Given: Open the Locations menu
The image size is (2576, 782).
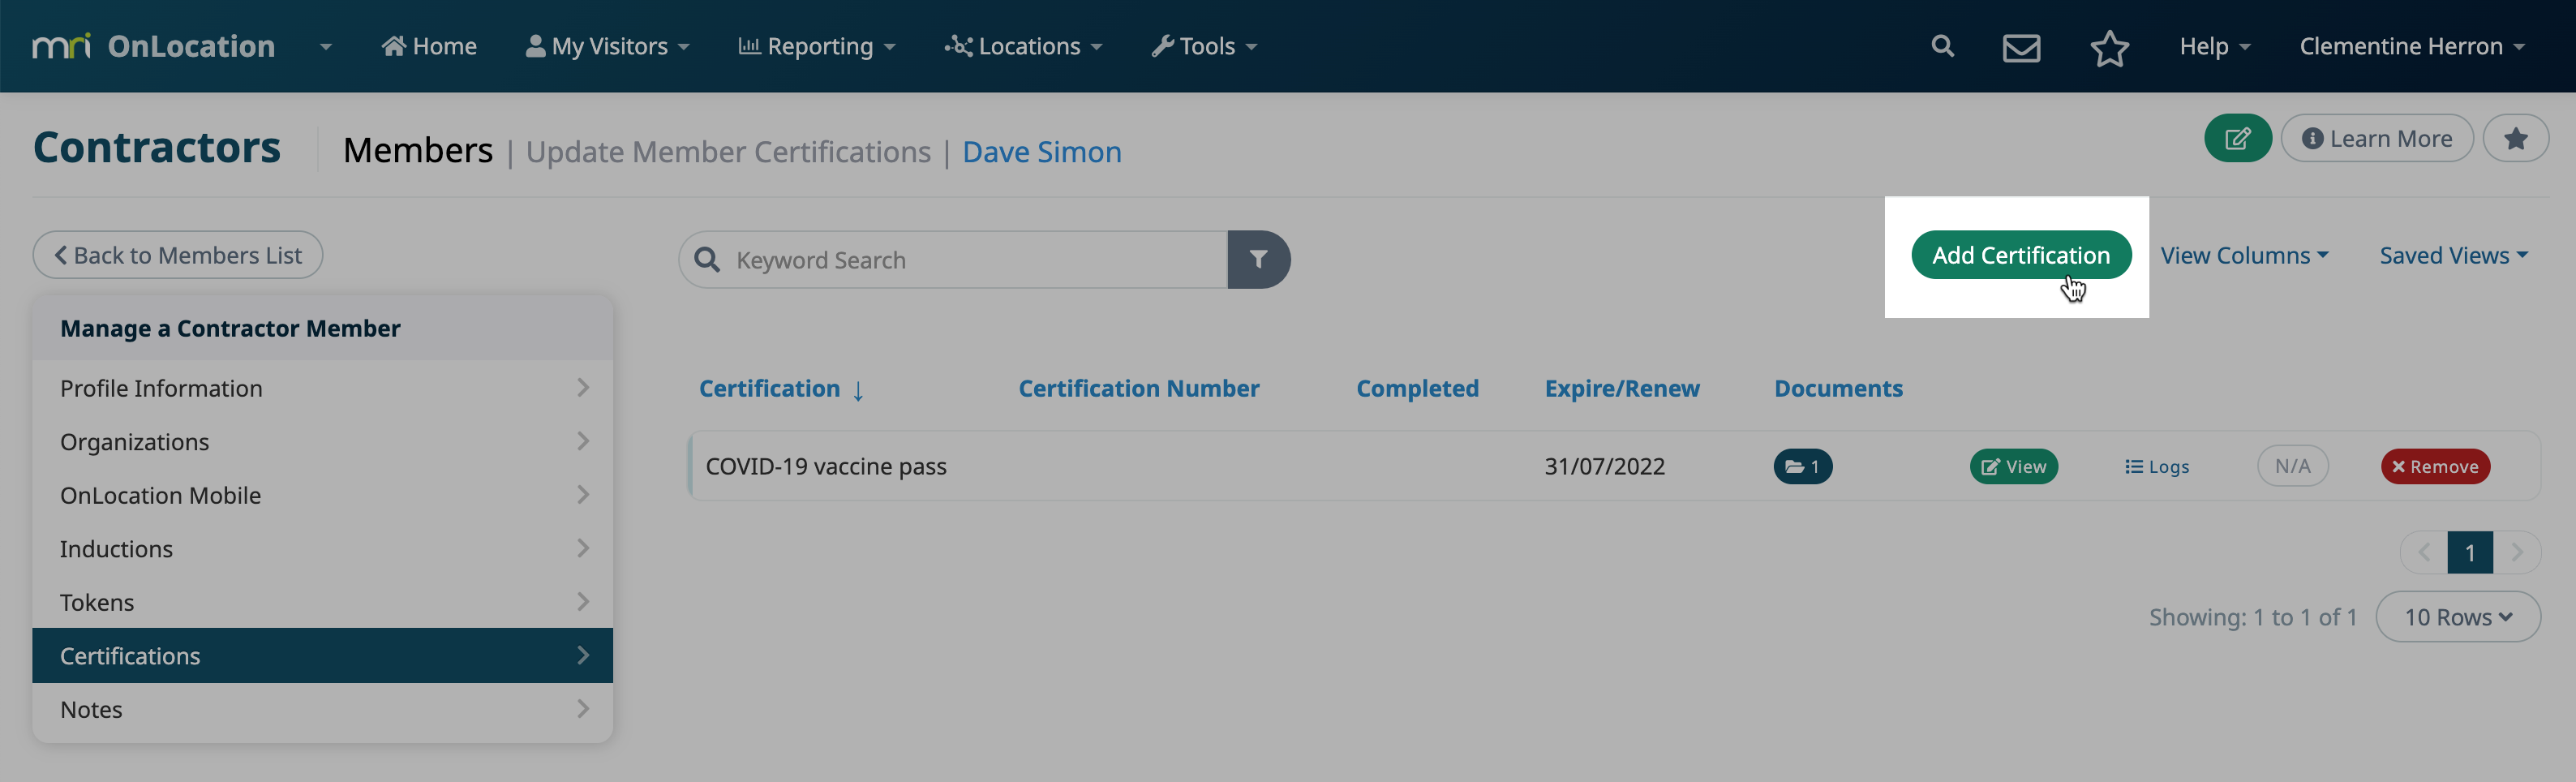Looking at the screenshot, I should pos(1023,46).
